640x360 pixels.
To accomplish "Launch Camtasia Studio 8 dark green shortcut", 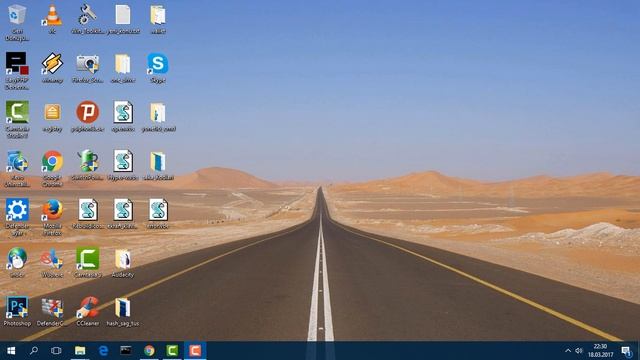I will [x=17, y=112].
